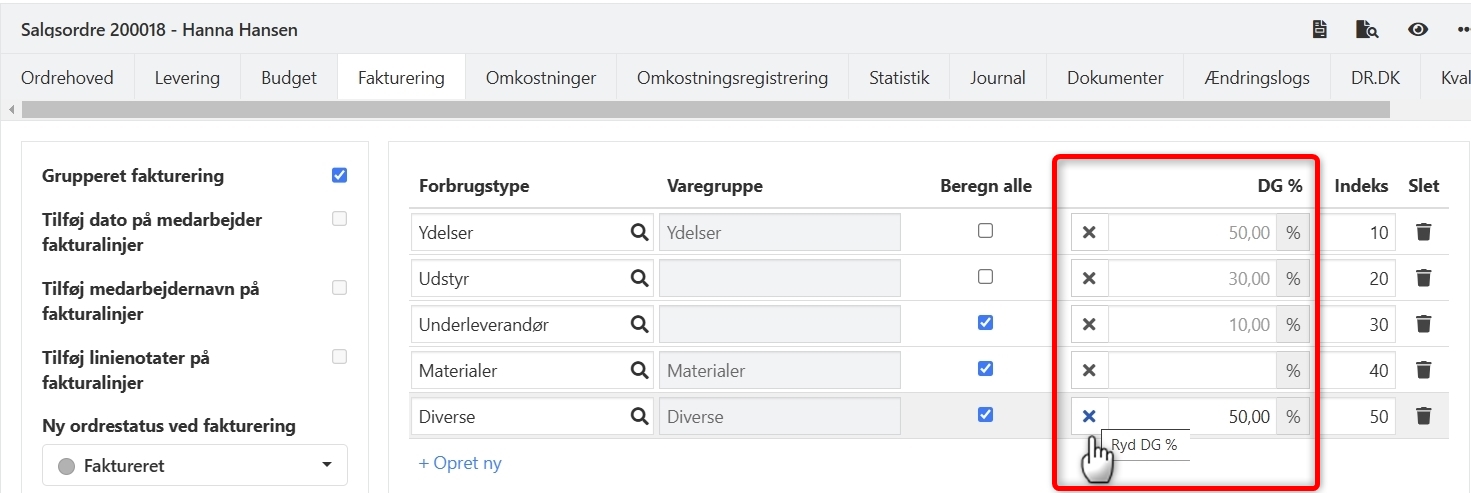The width and height of the screenshot is (1471, 493).
Task: Clear DG % for the Diverse row
Action: pyautogui.click(x=1089, y=416)
